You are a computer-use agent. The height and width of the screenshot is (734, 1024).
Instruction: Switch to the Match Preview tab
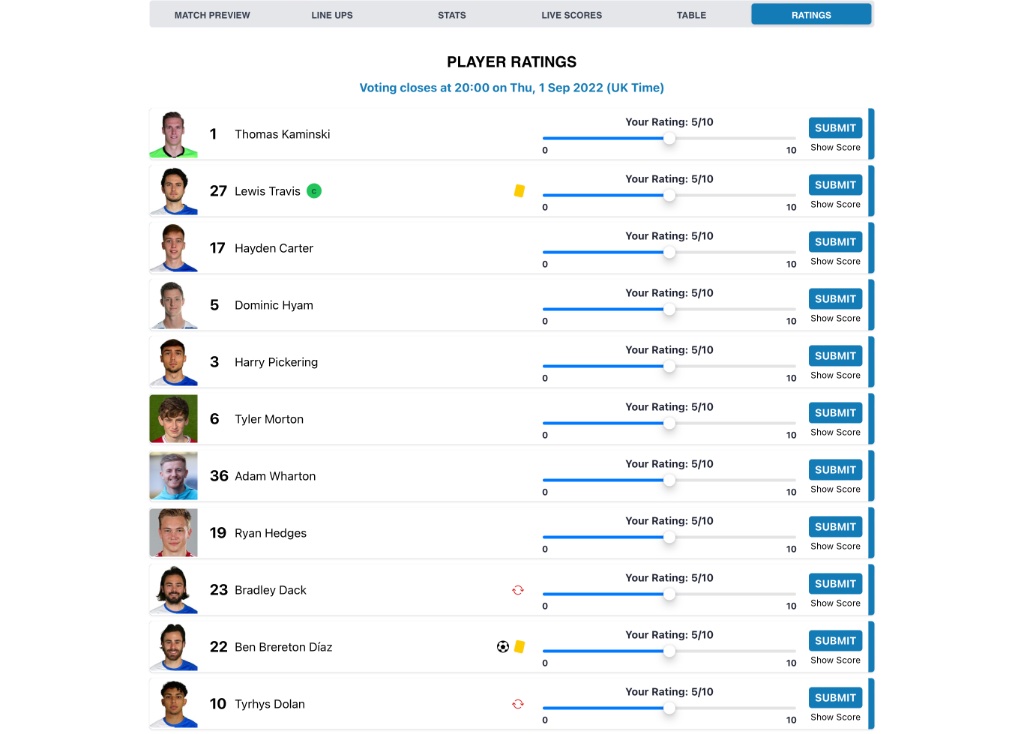click(x=212, y=15)
